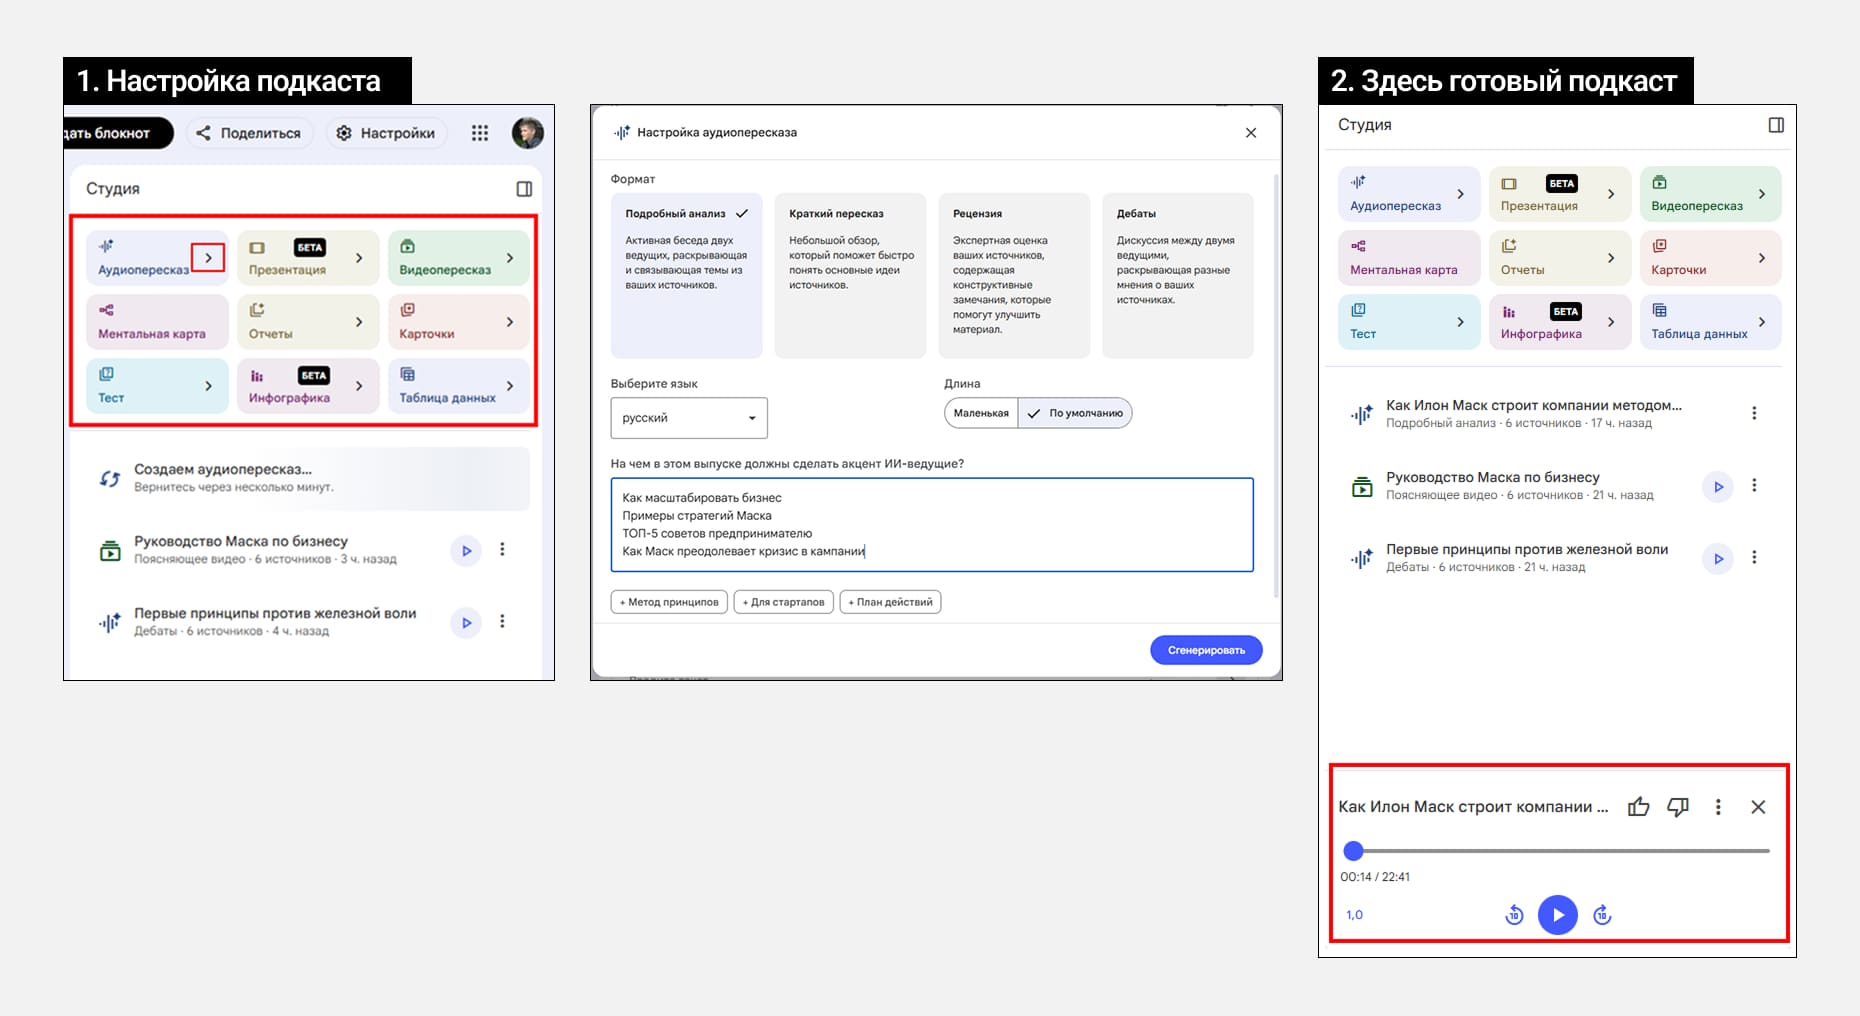Open the three-dot menu for Руководство Маска по бизнесу
This screenshot has width=1860, height=1016.
(x=504, y=549)
